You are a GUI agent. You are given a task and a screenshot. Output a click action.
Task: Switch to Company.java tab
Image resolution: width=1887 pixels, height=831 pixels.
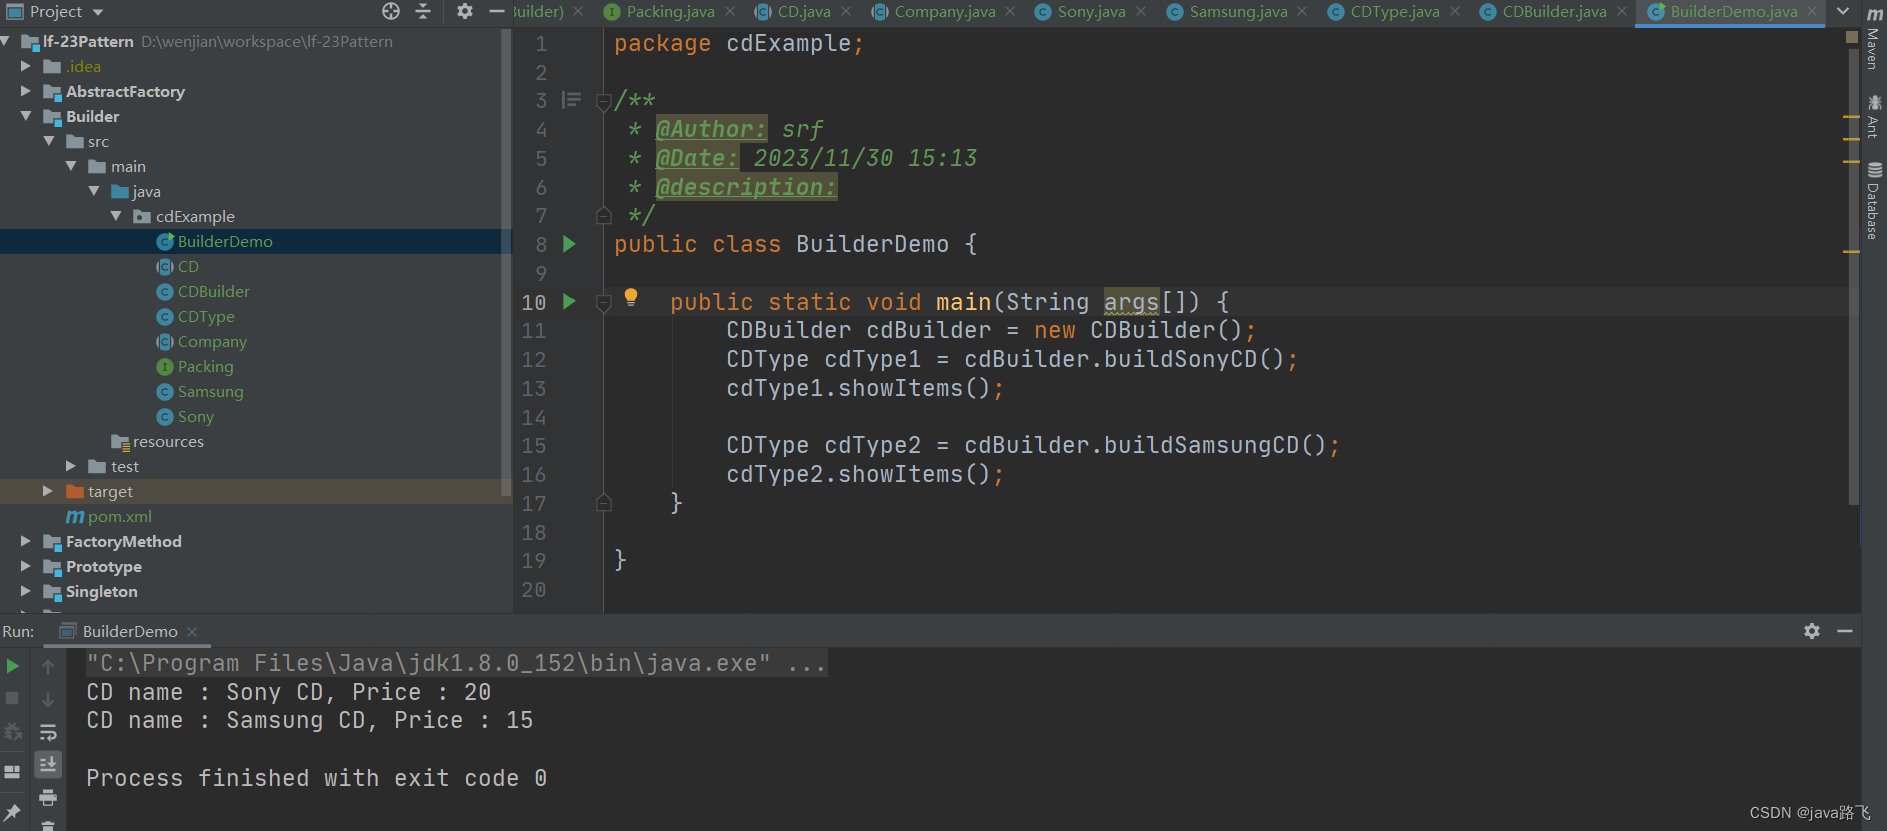pos(944,12)
